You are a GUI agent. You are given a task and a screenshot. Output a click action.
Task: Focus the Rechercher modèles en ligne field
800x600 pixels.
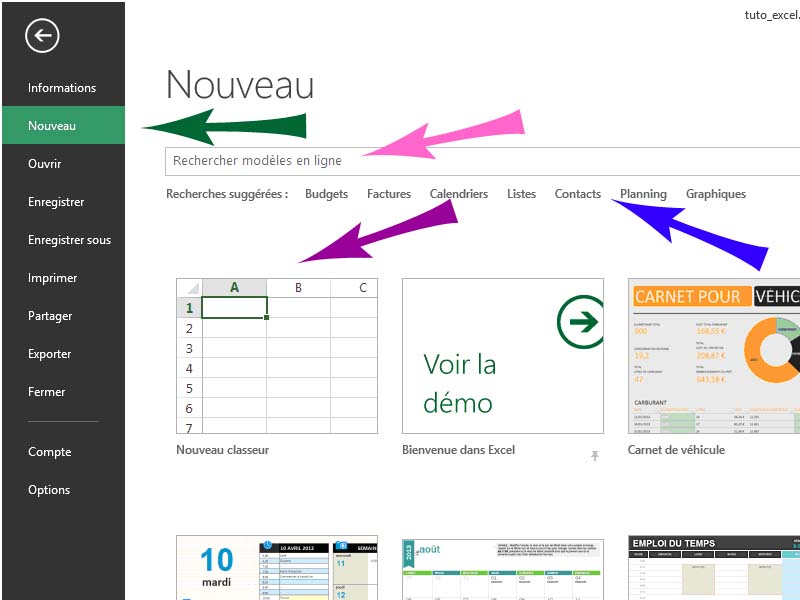pyautogui.click(x=482, y=161)
